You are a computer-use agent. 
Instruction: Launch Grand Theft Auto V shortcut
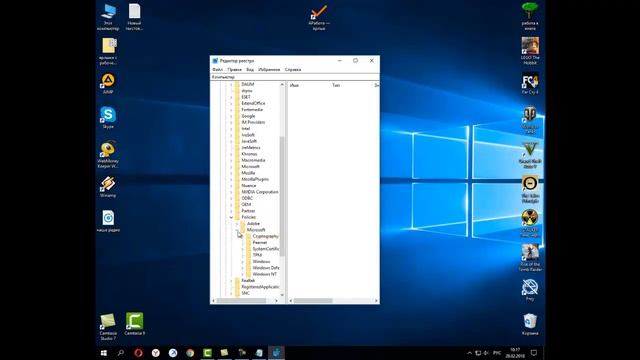(x=530, y=155)
